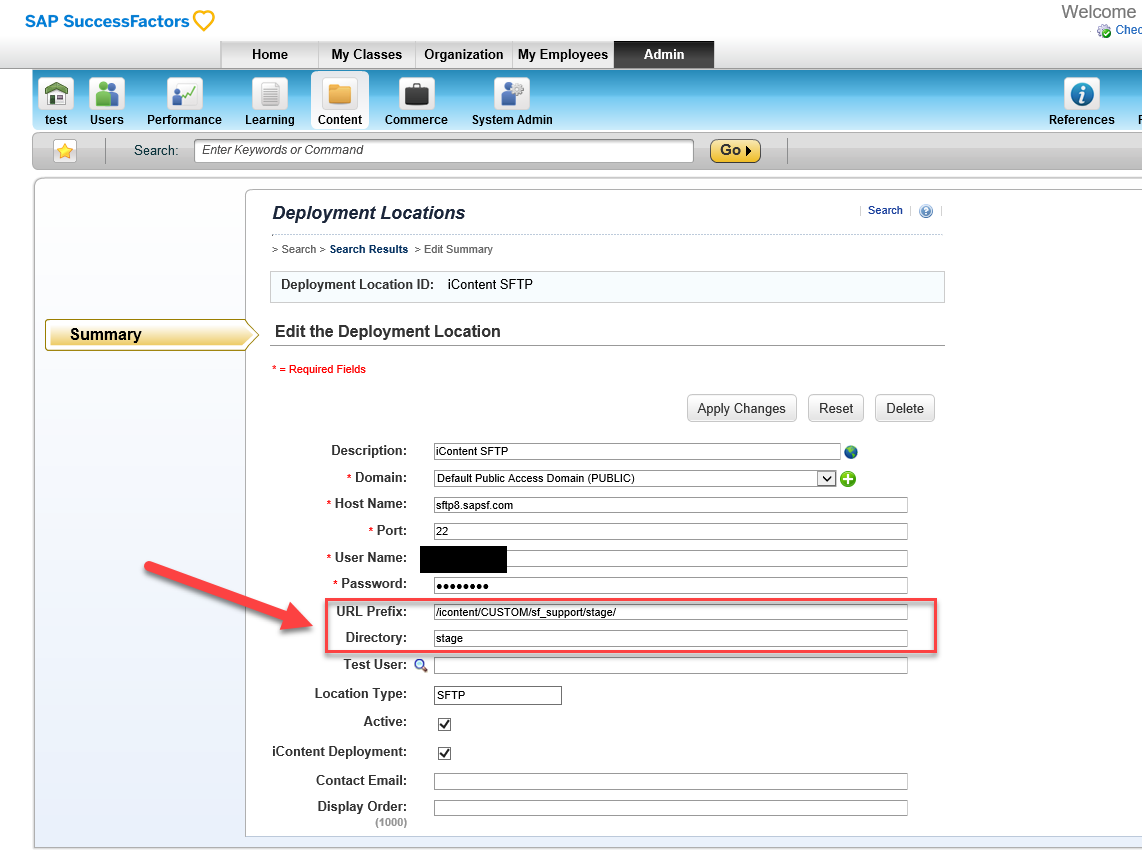Click the Delete button
Image resolution: width=1142 pixels, height=855 pixels.
click(905, 409)
